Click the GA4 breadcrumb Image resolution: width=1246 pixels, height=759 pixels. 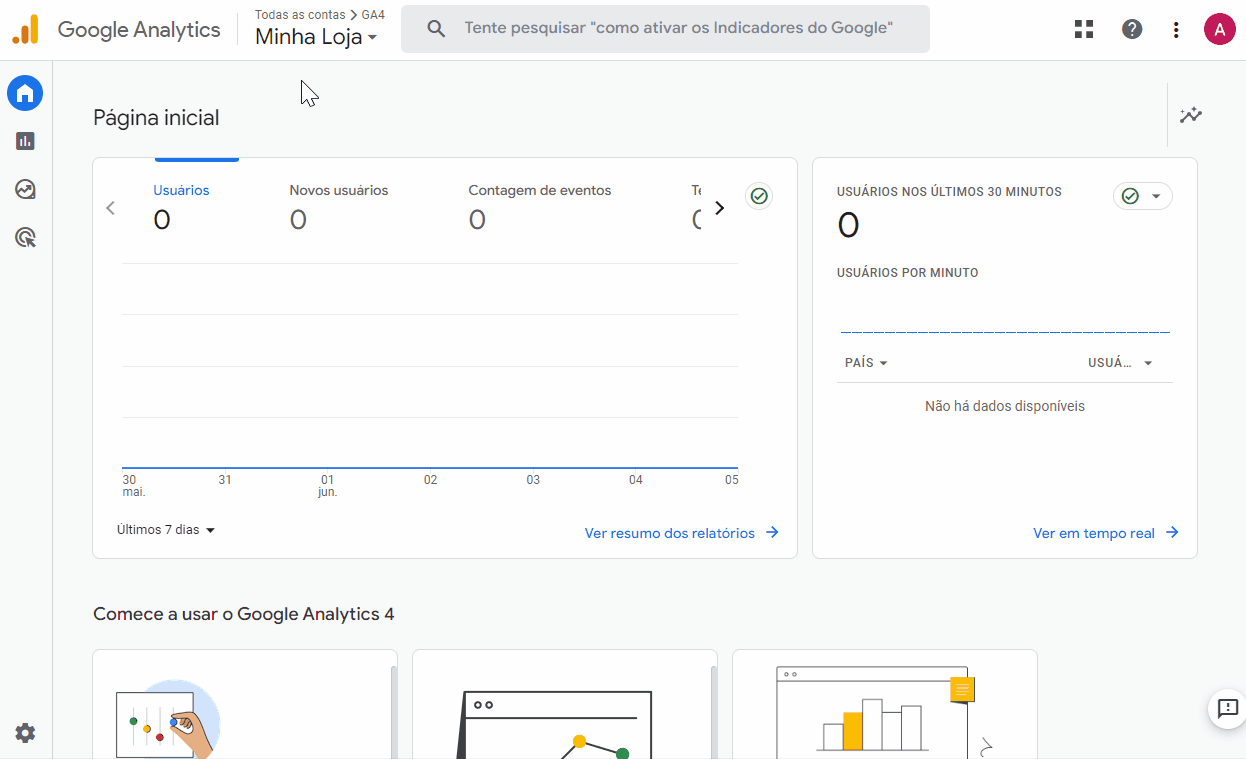coord(373,15)
